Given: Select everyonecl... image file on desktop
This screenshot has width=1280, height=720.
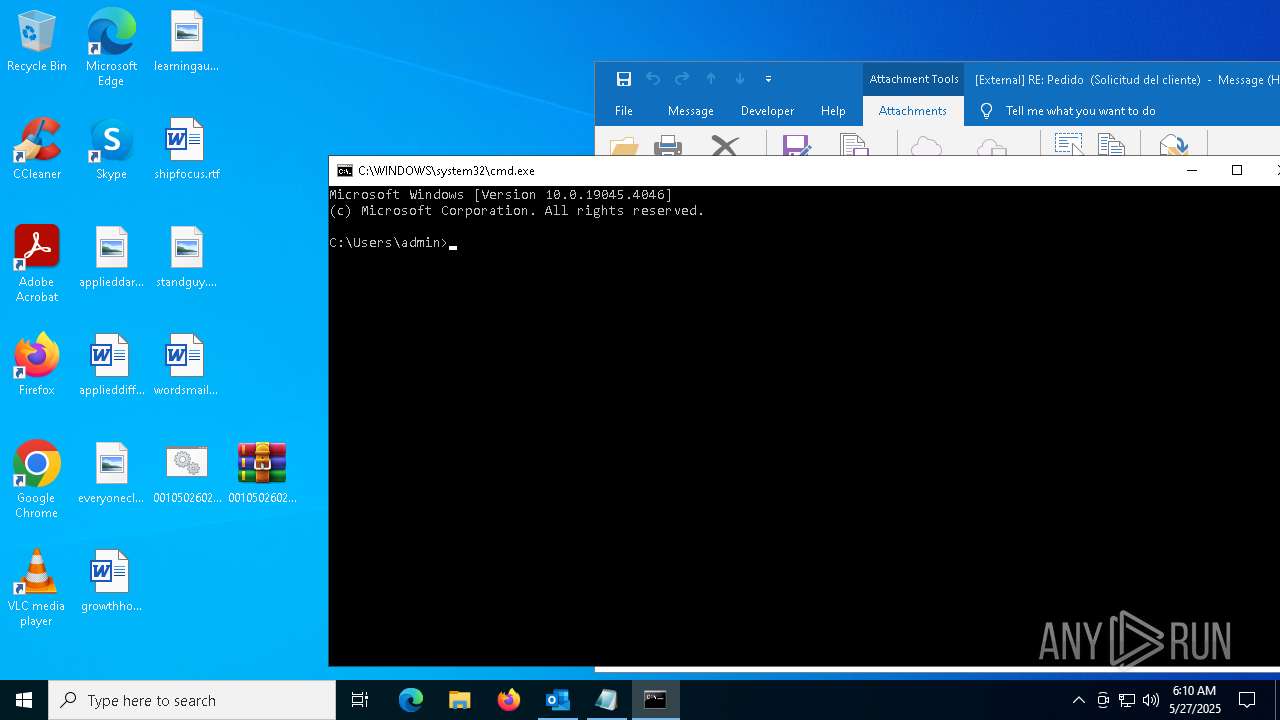Looking at the screenshot, I should tap(111, 474).
